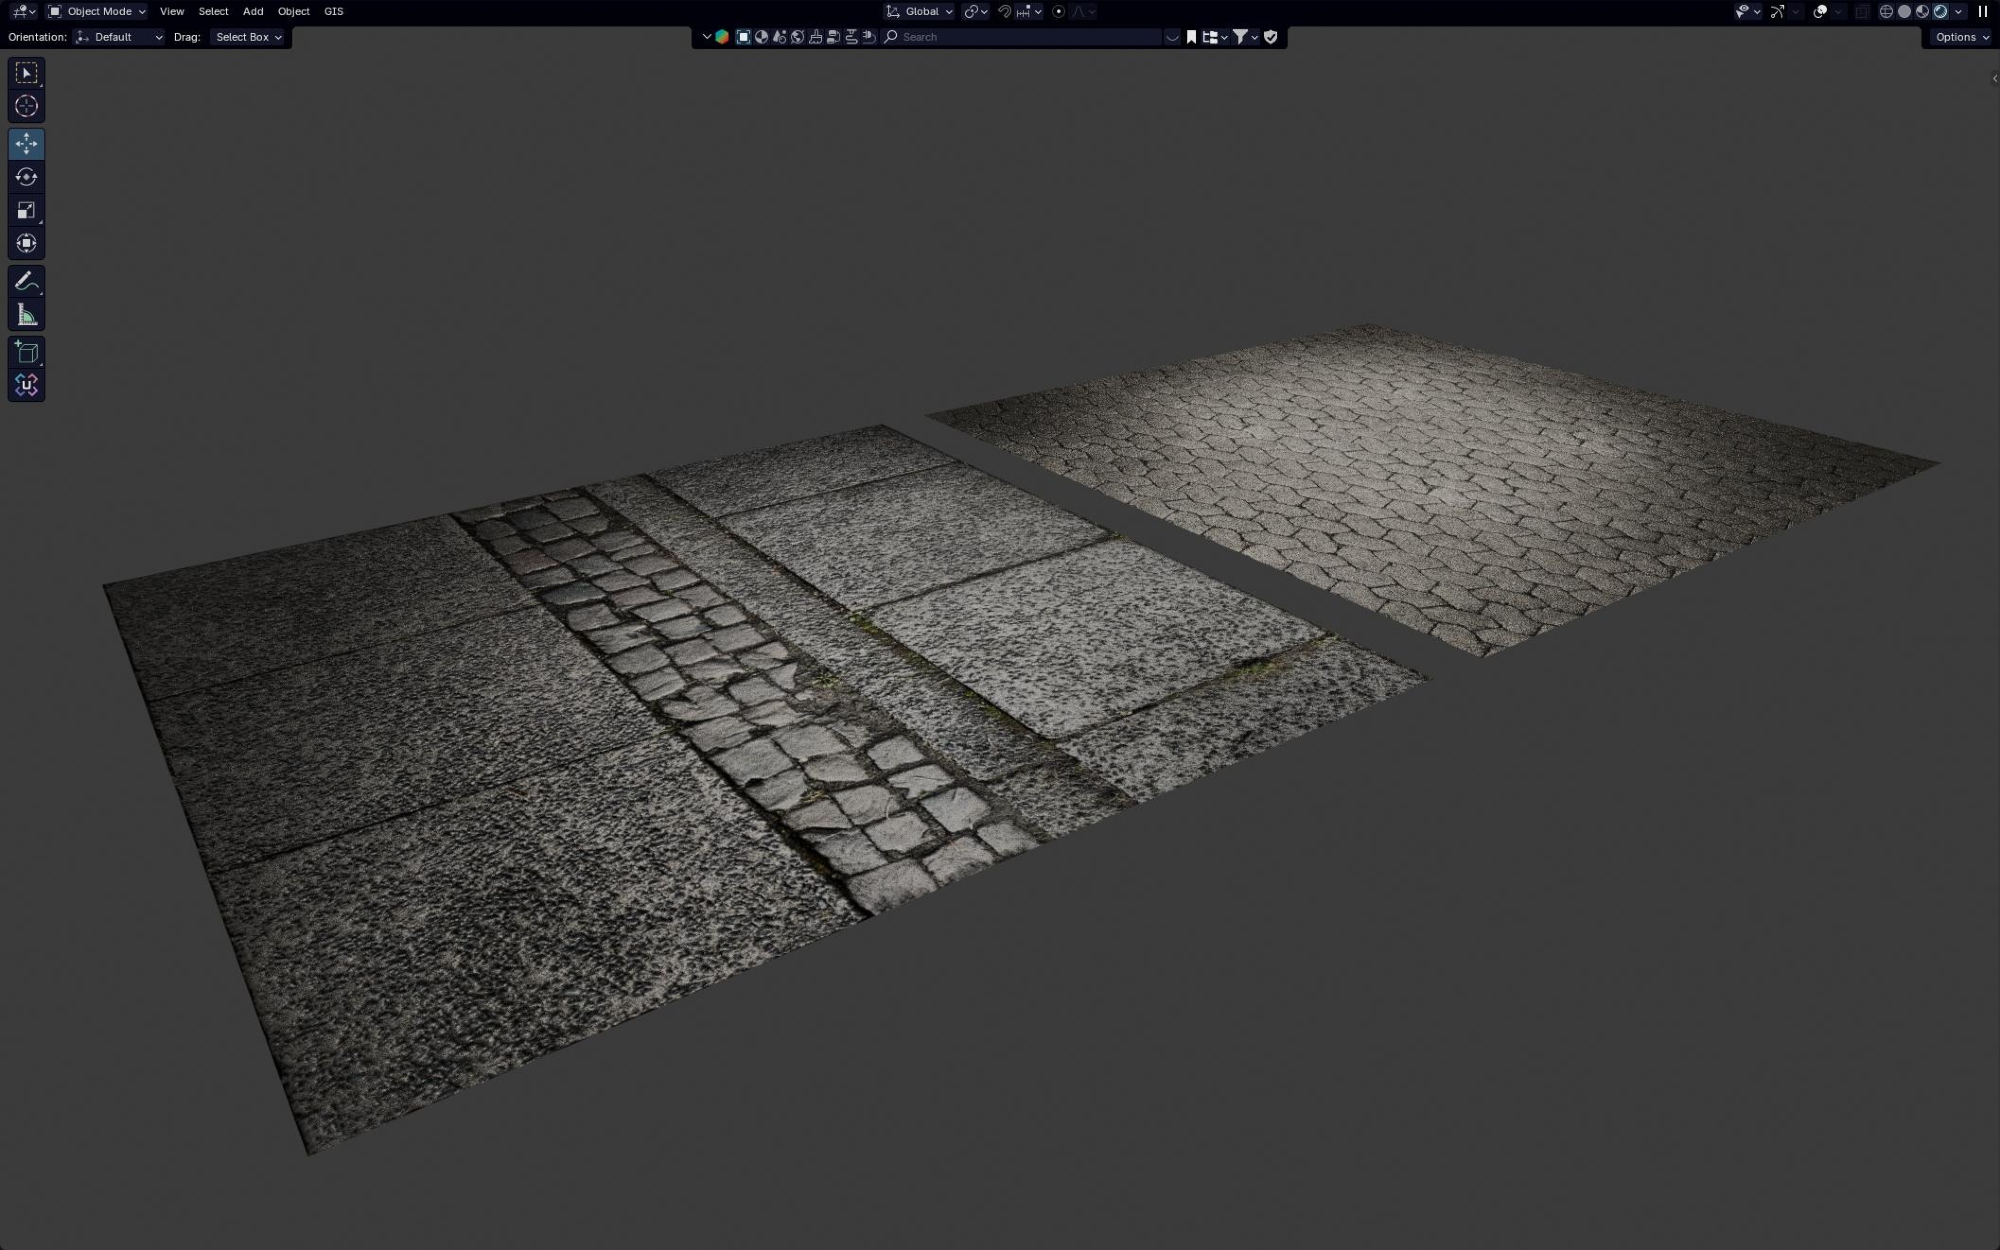
Task: Open Global transform orientation dropdown
Action: [920, 11]
